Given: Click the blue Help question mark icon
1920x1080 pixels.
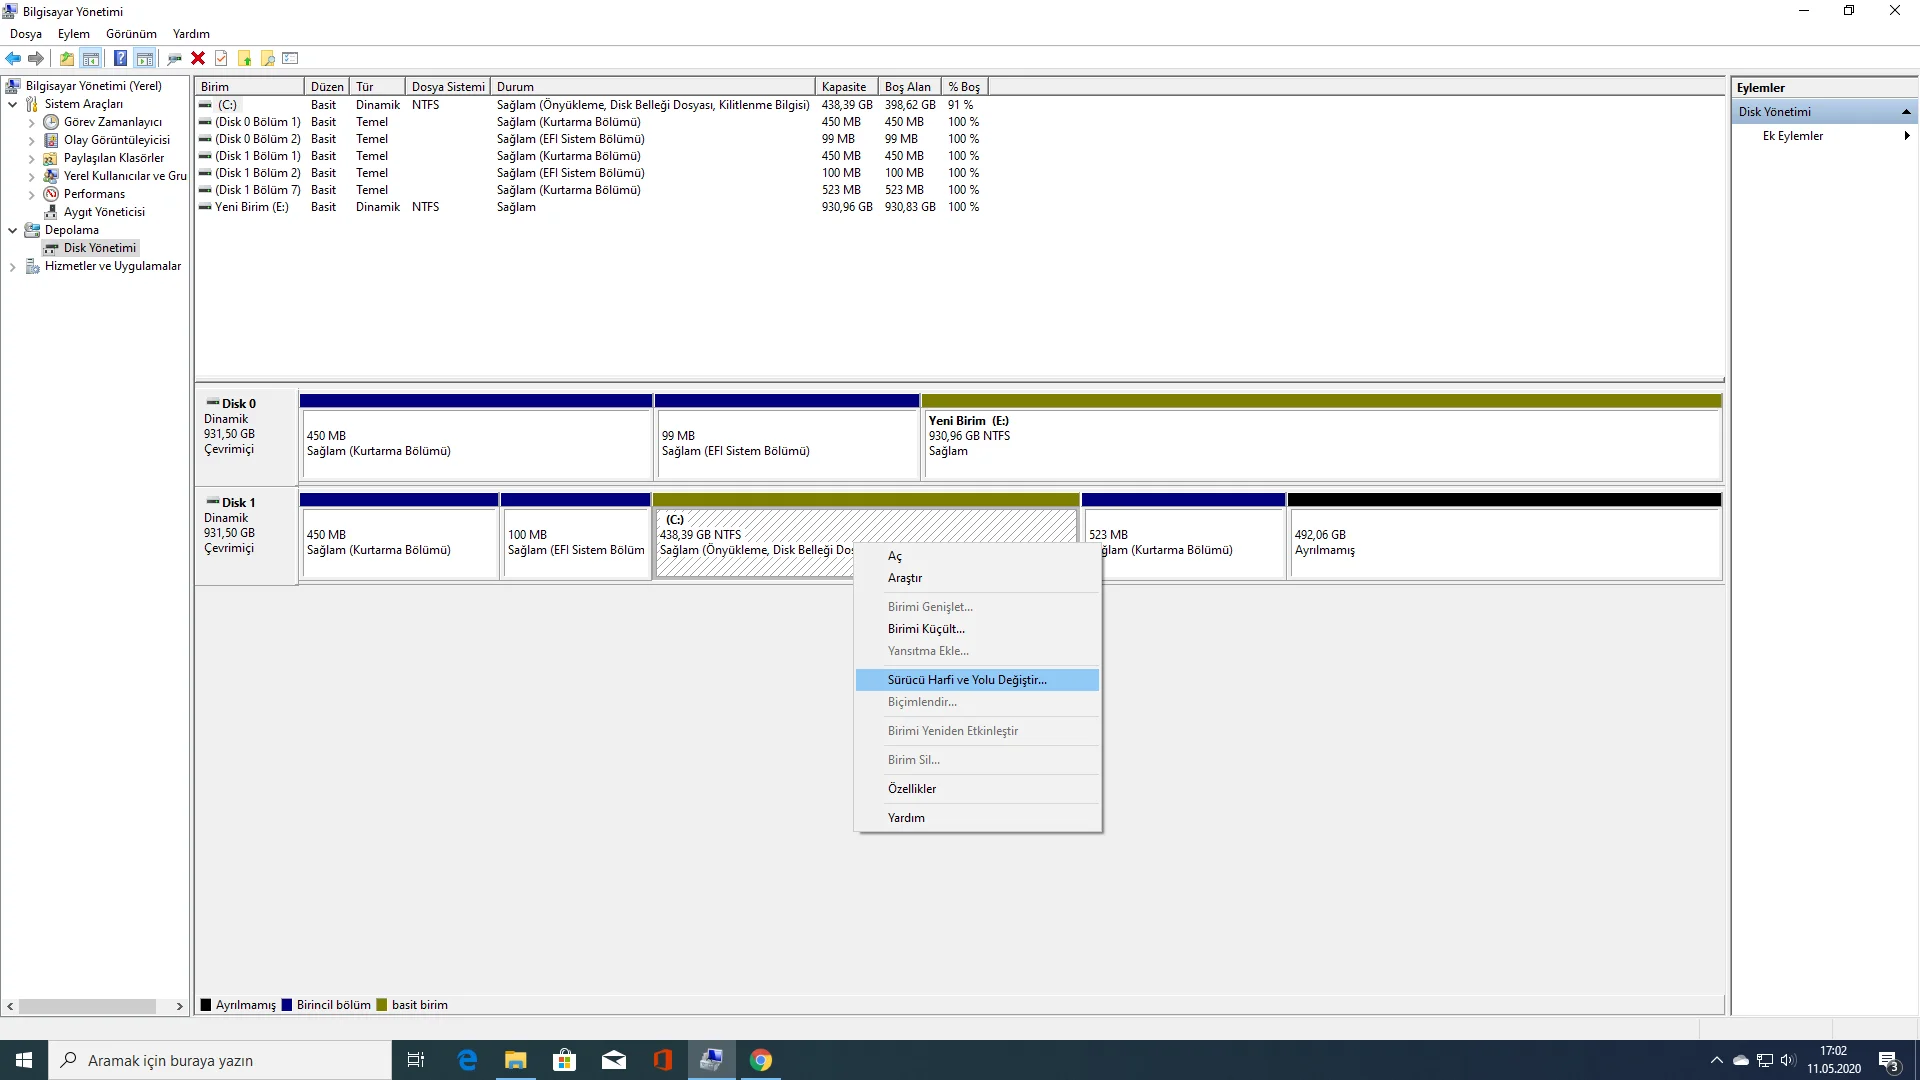Looking at the screenshot, I should (x=120, y=58).
